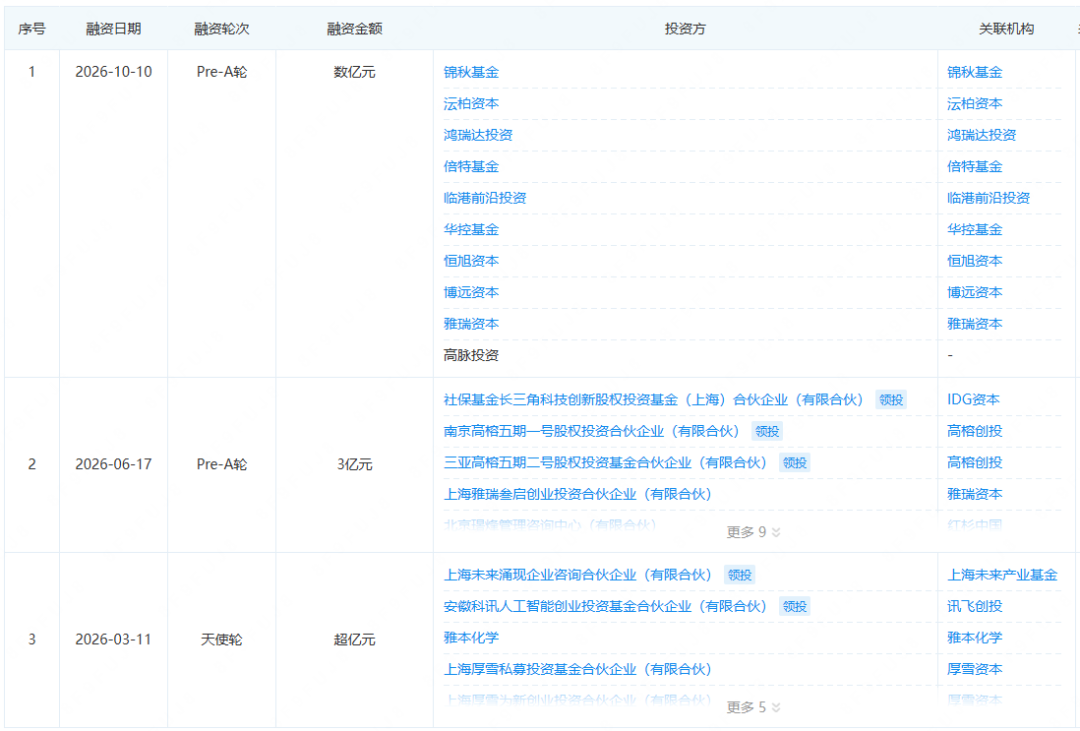Open 雅瑞资本 link beside 上海雅瑞叁启
This screenshot has height=731, width=1080.
pyautogui.click(x=975, y=494)
